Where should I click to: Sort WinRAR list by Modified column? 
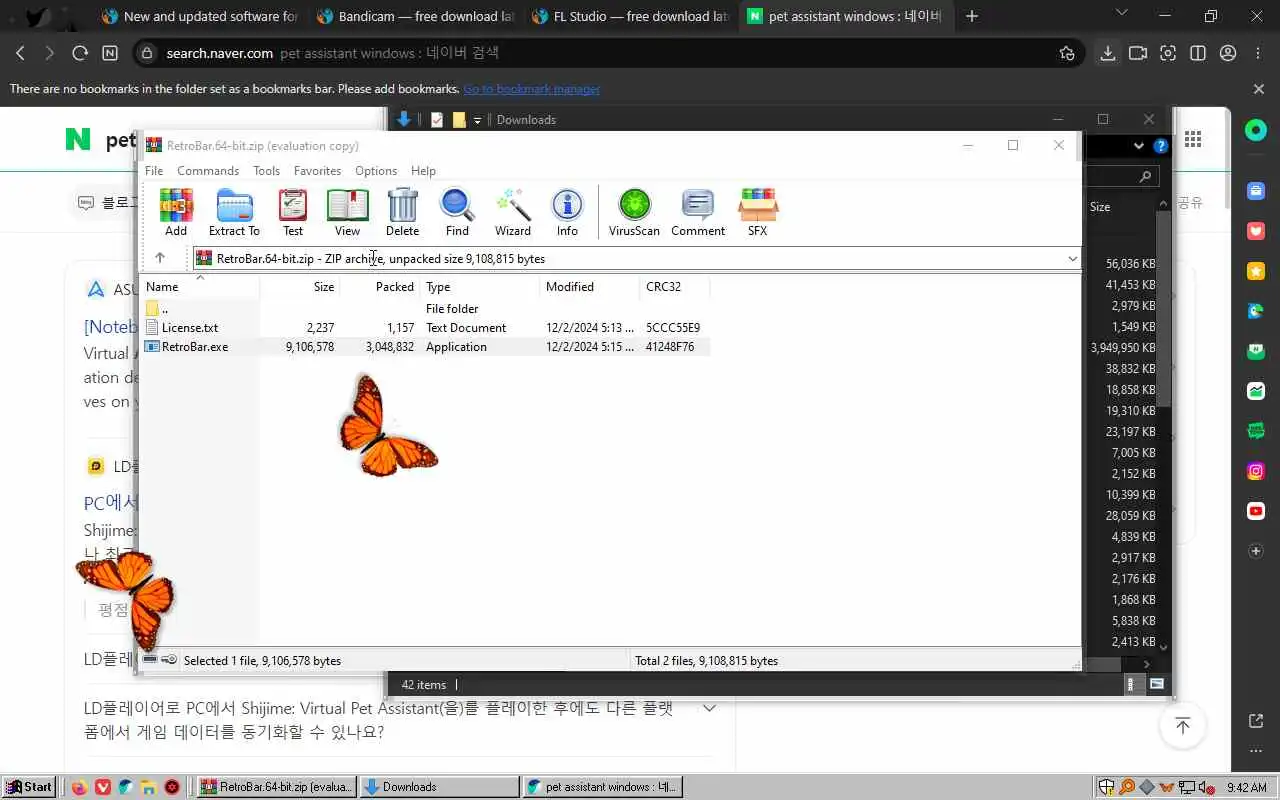590,287
